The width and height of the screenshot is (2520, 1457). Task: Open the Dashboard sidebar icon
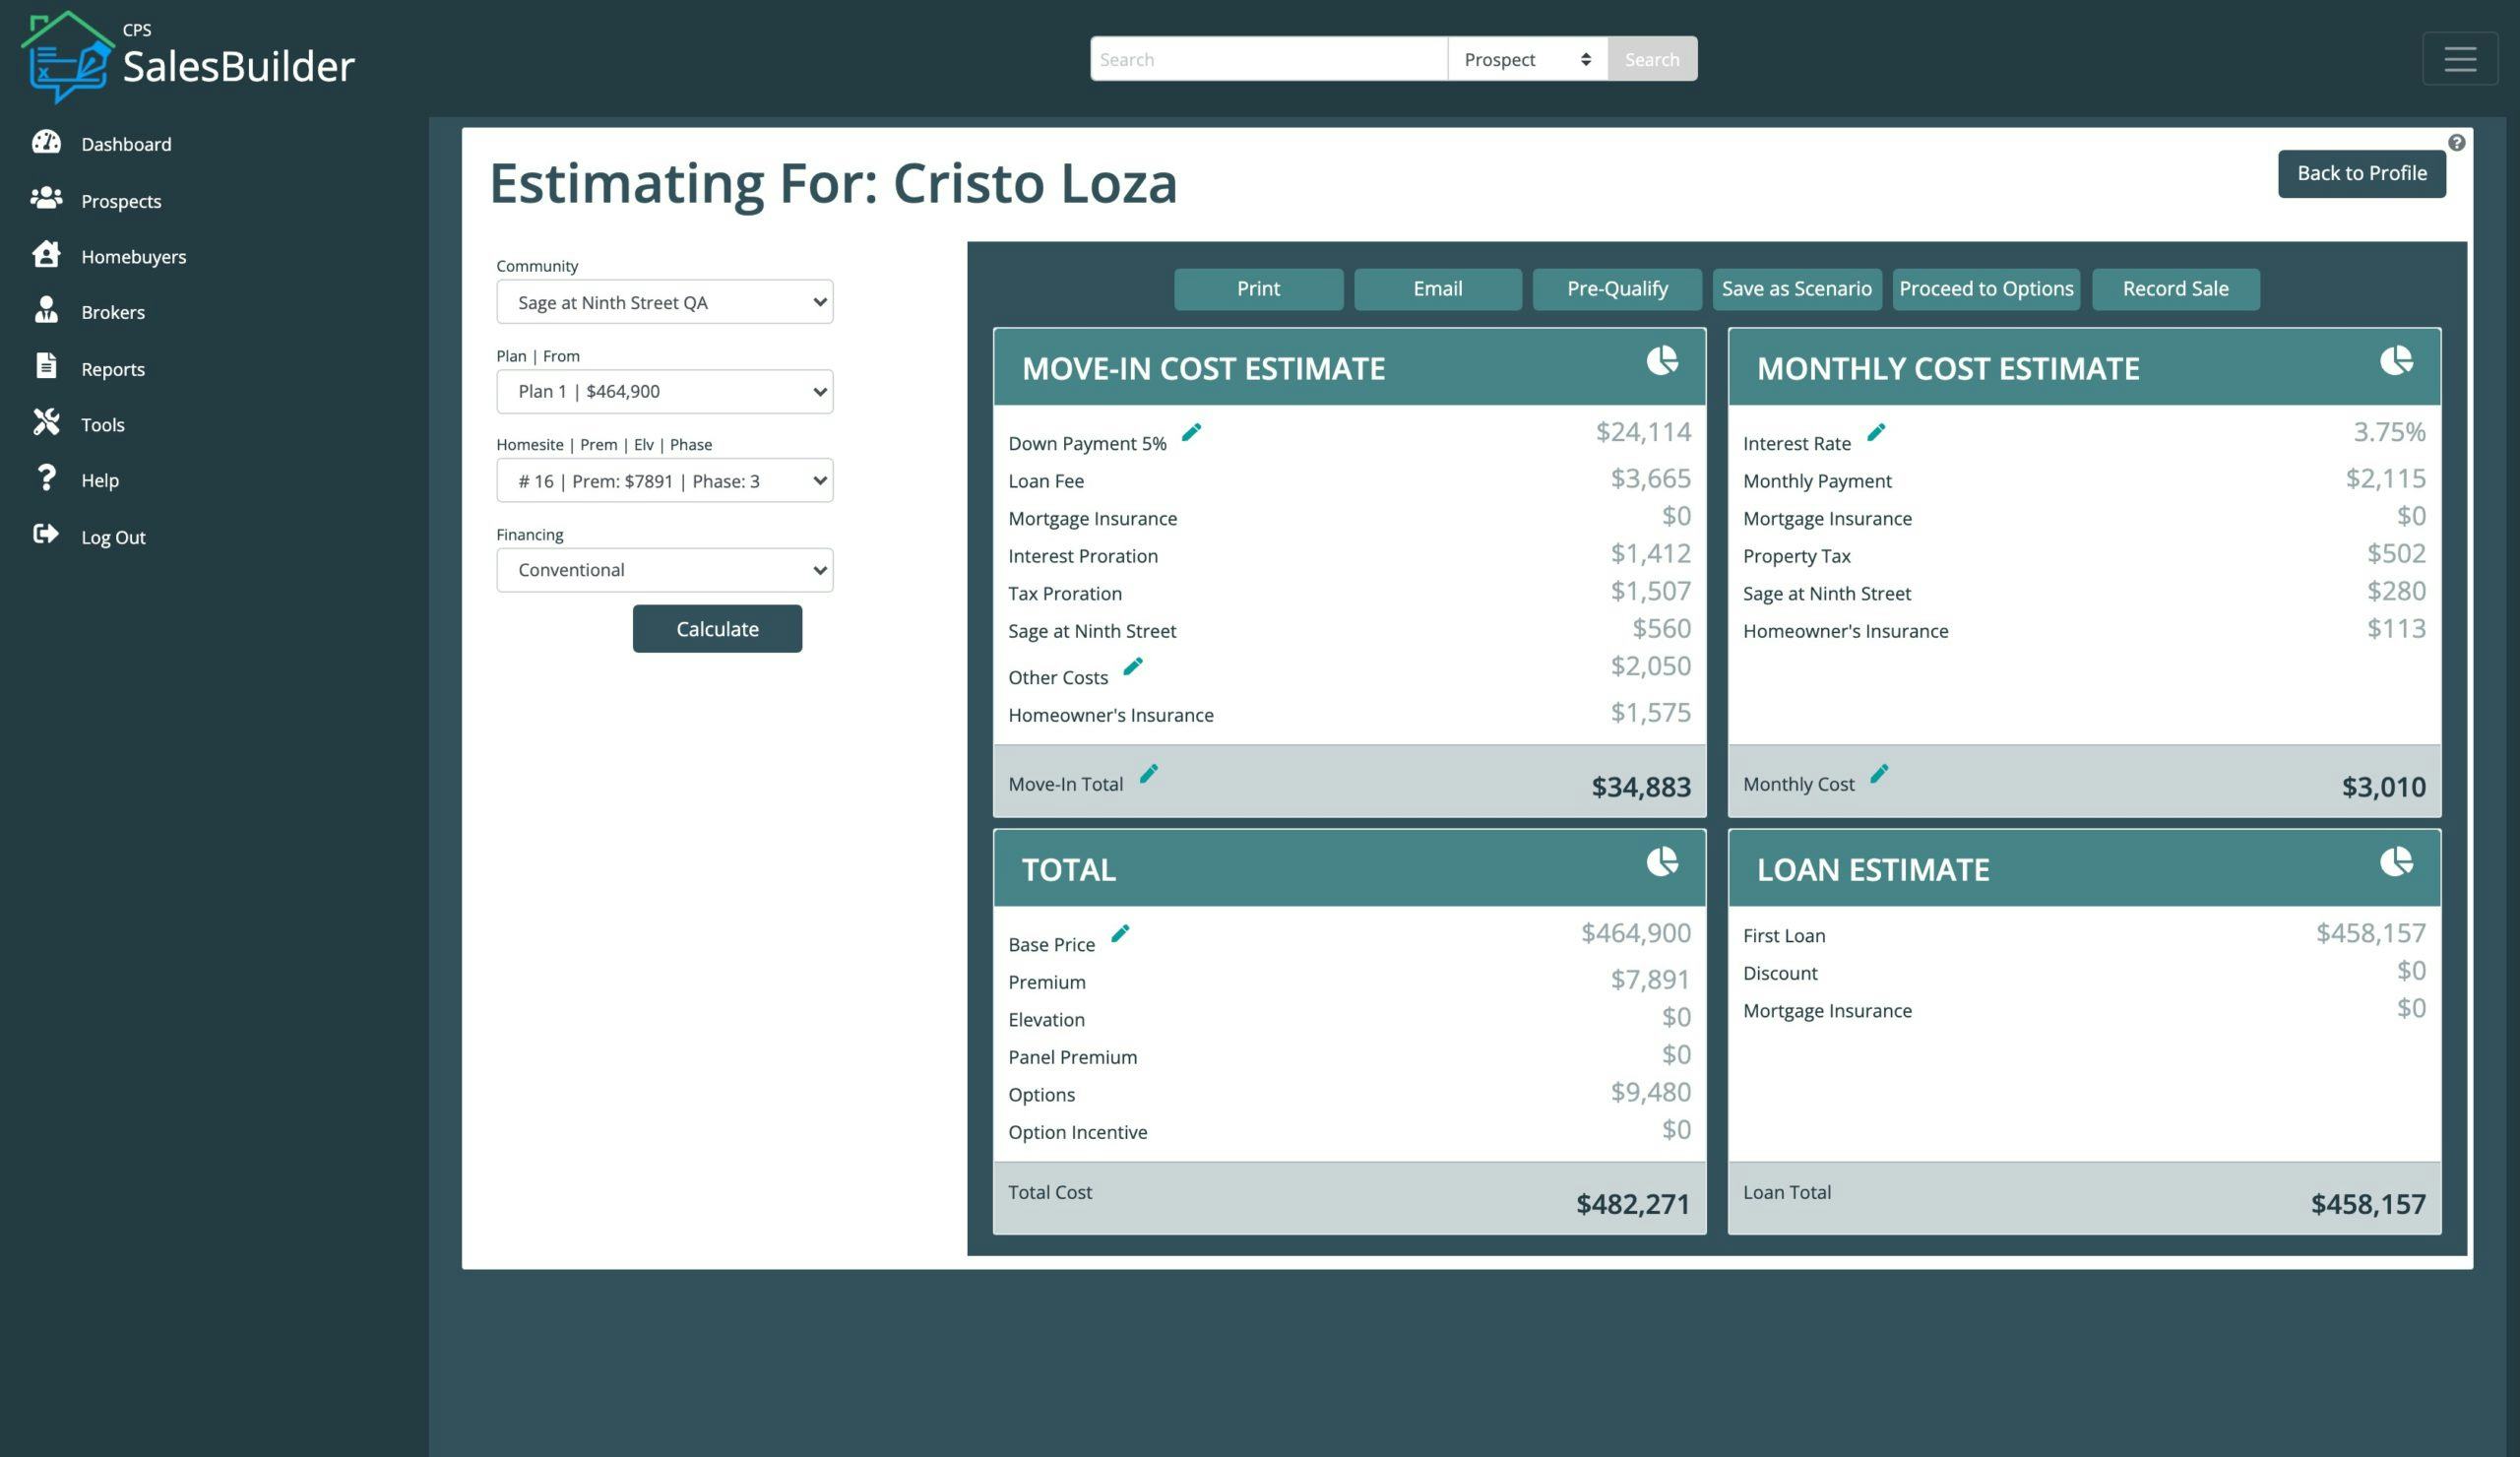47,143
